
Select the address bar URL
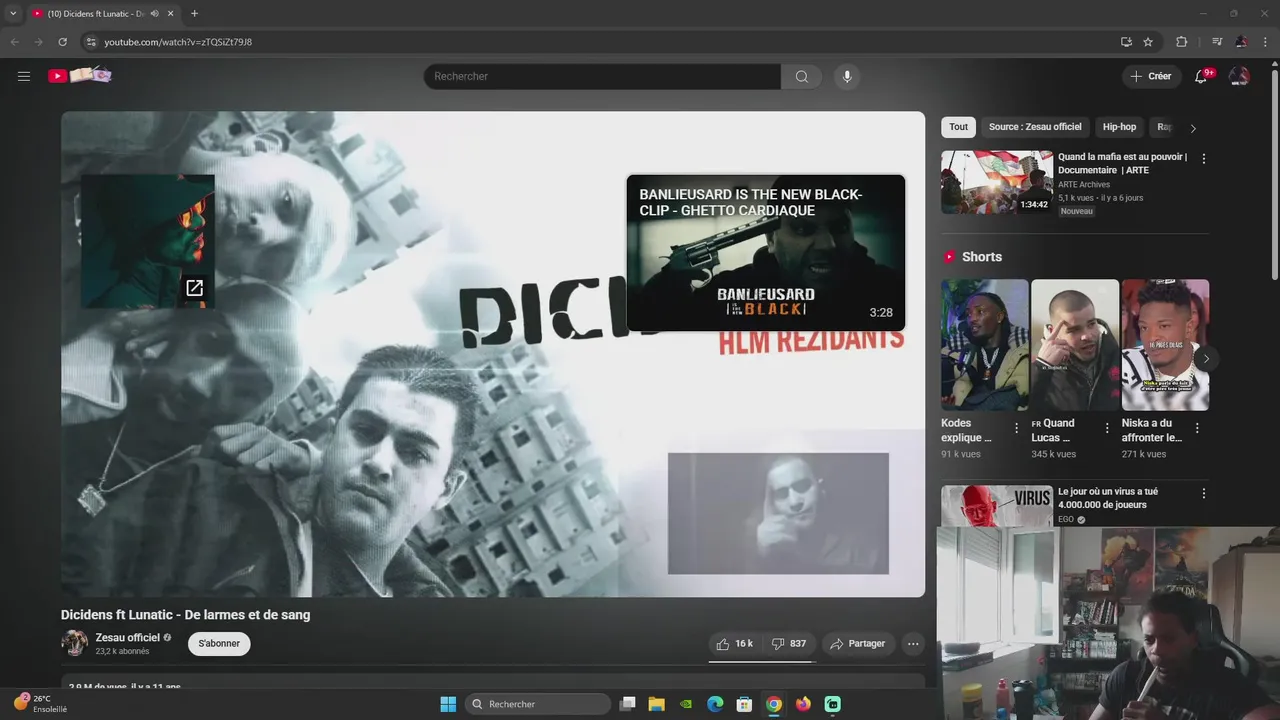[178, 42]
